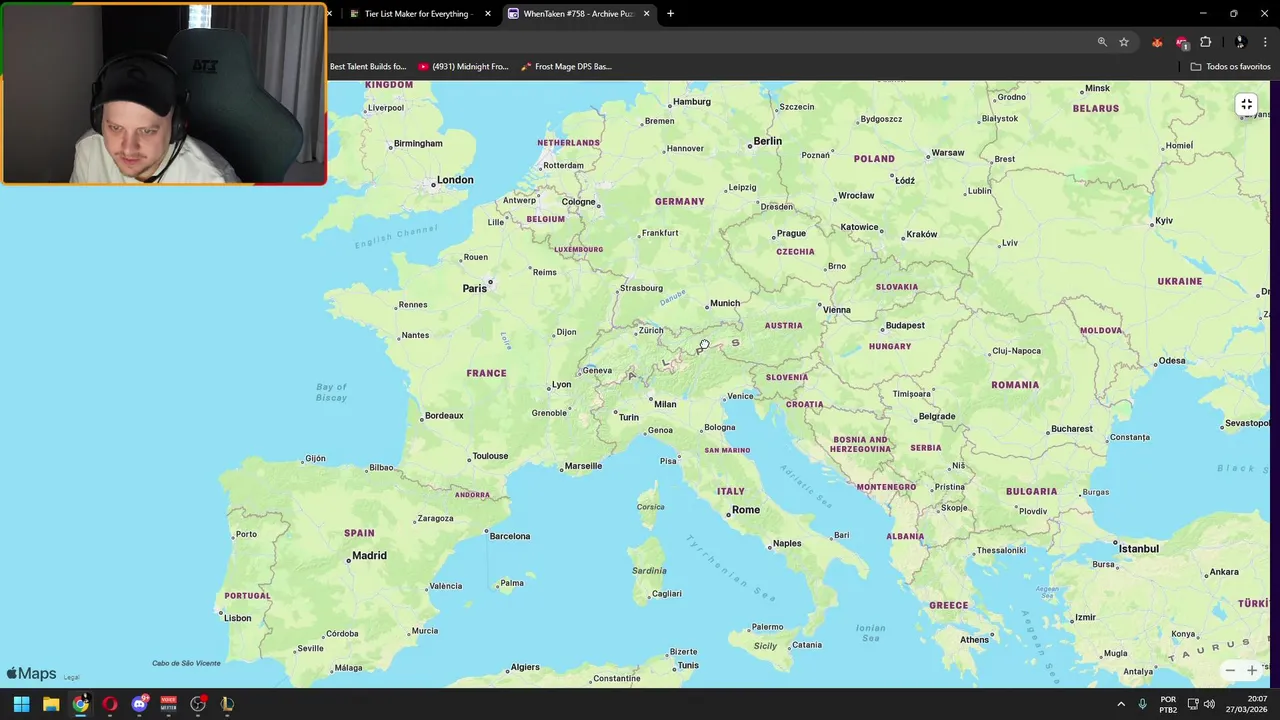This screenshot has height=720, width=1280.
Task: Click the Rome label on the map
Action: point(746,510)
